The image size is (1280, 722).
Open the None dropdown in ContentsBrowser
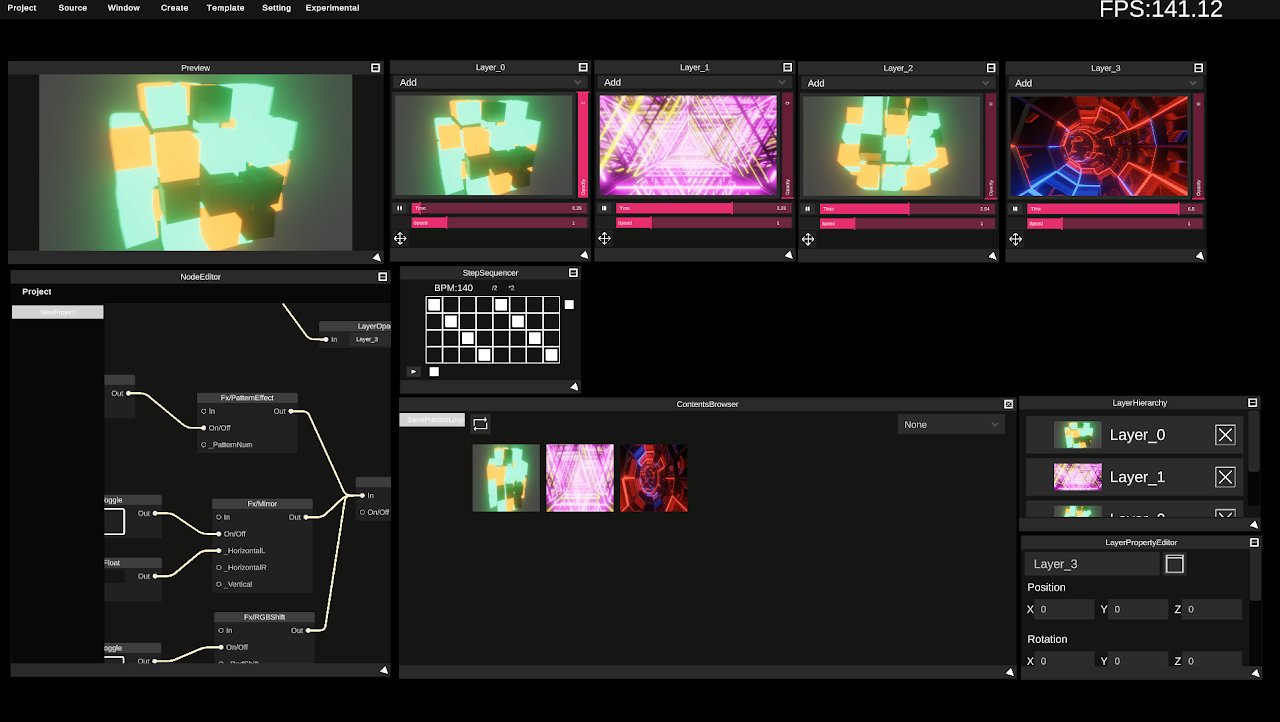(x=949, y=424)
